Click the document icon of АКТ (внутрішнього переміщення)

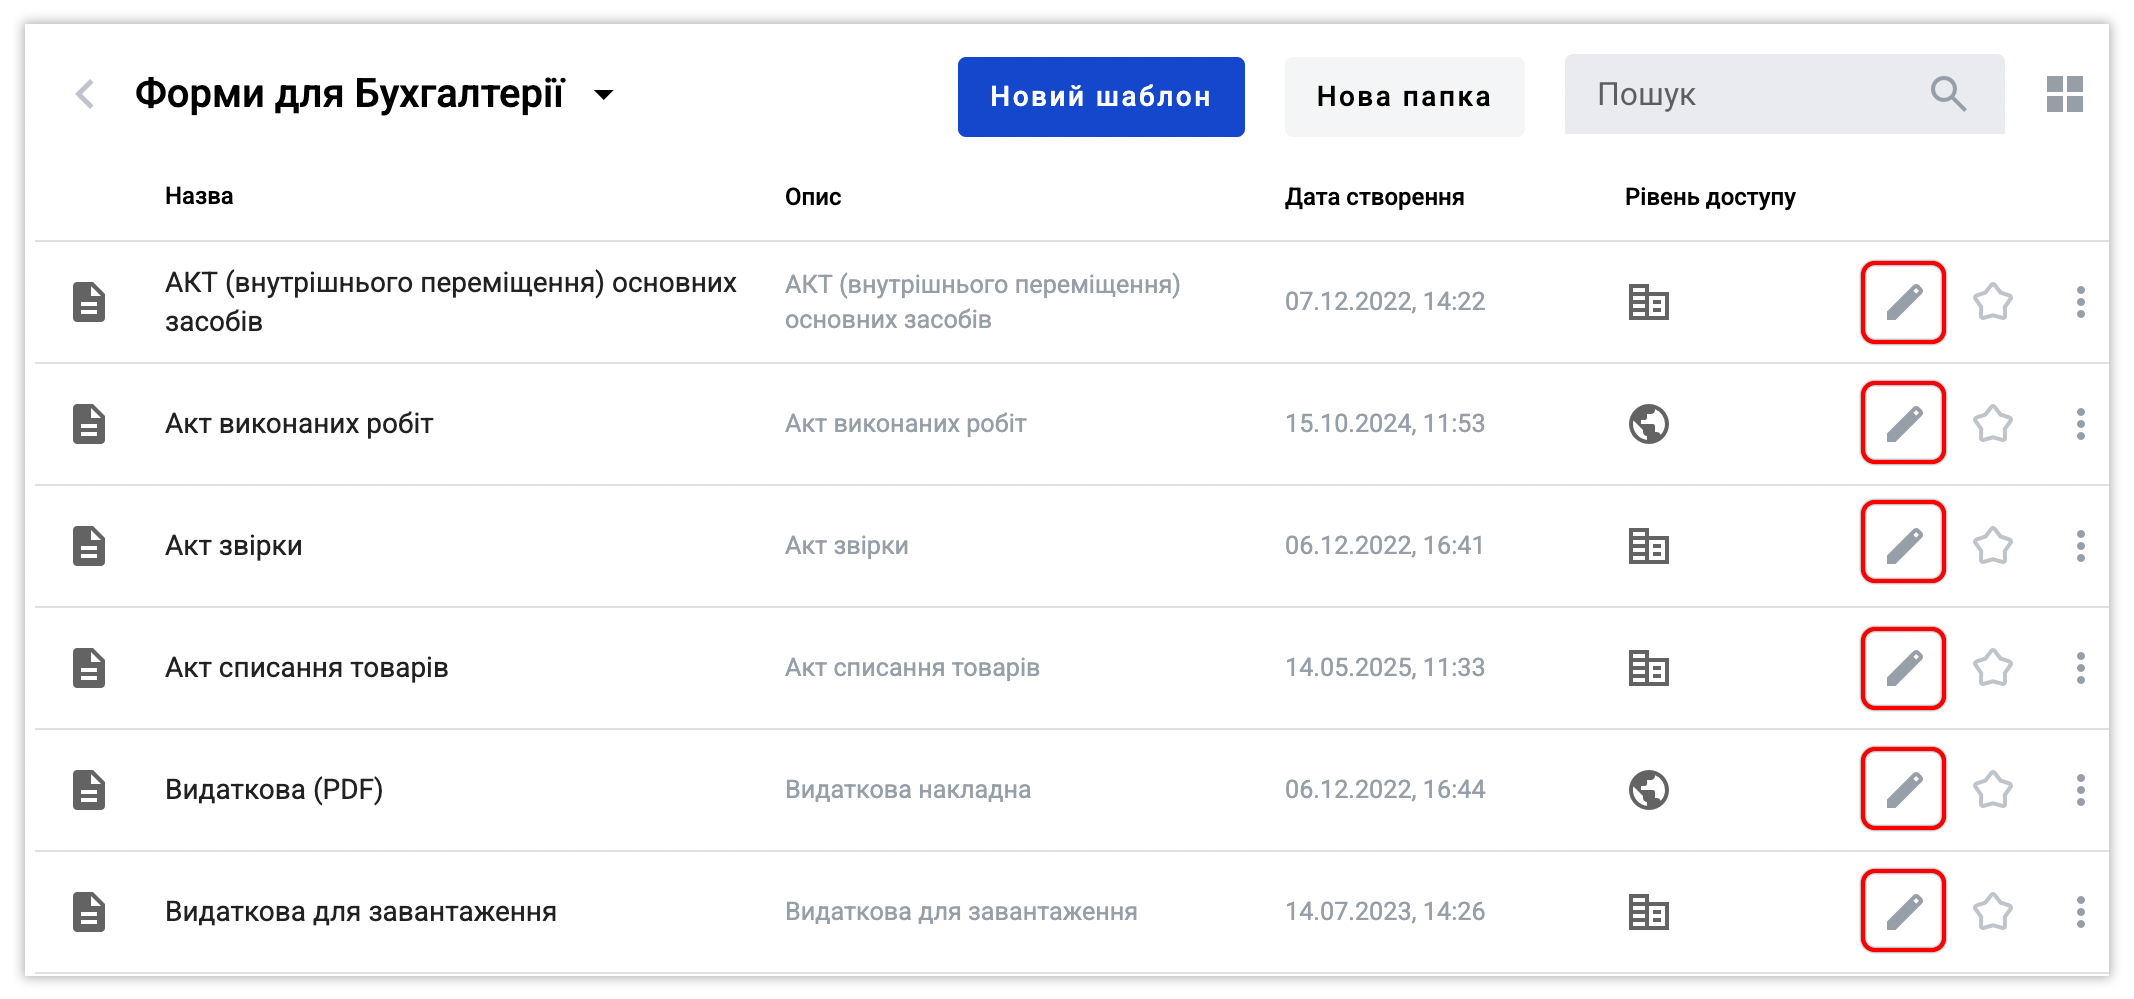point(89,302)
